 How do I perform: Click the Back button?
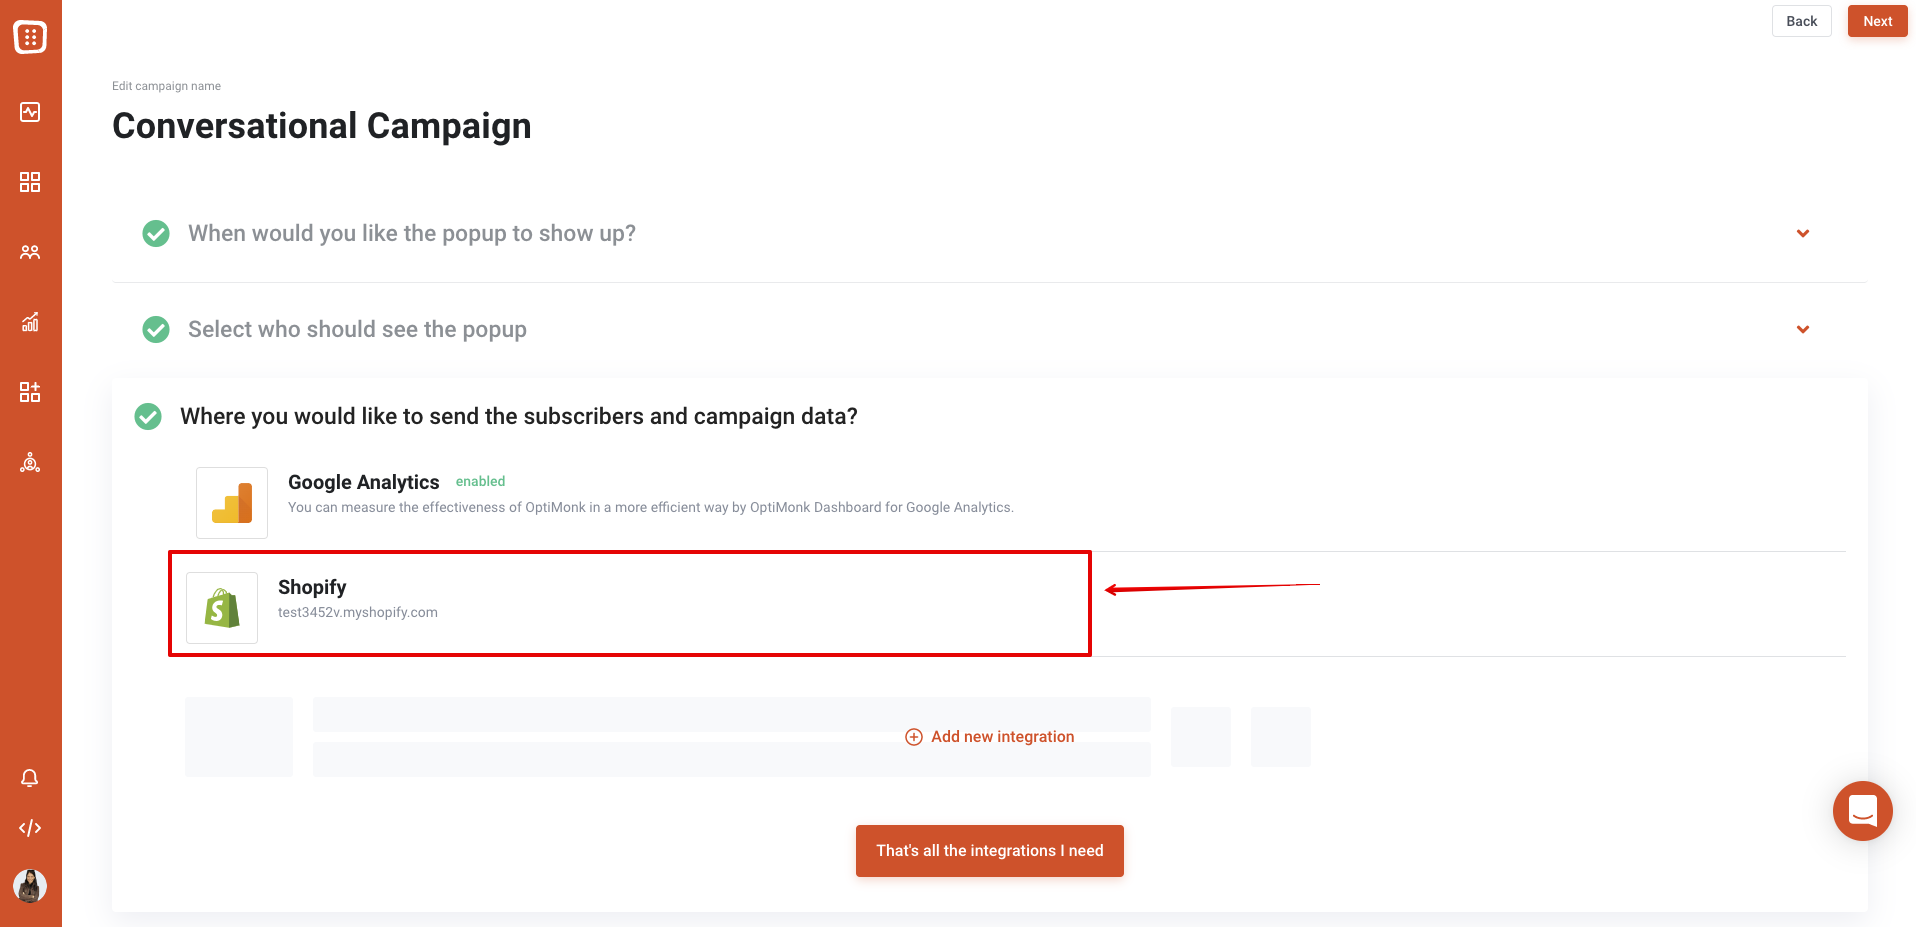(1801, 21)
